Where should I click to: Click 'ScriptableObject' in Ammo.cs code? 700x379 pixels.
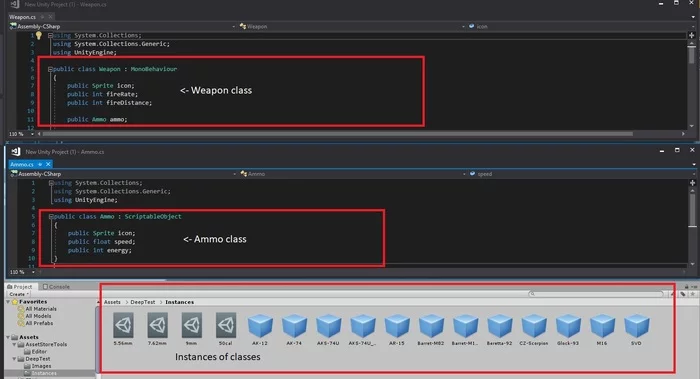153,217
